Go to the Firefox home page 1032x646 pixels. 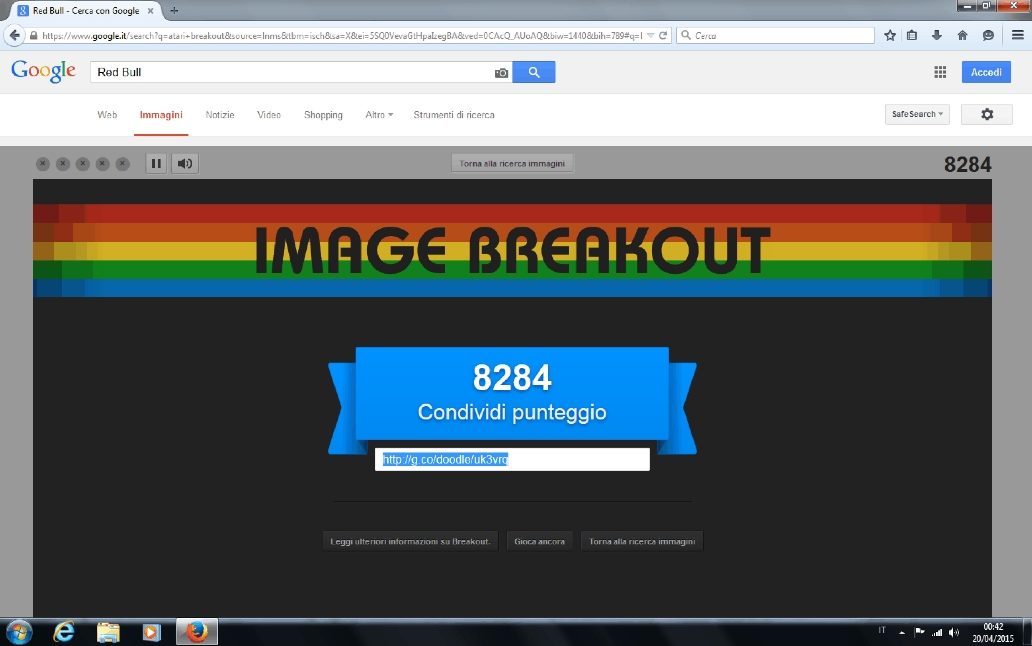(962, 36)
